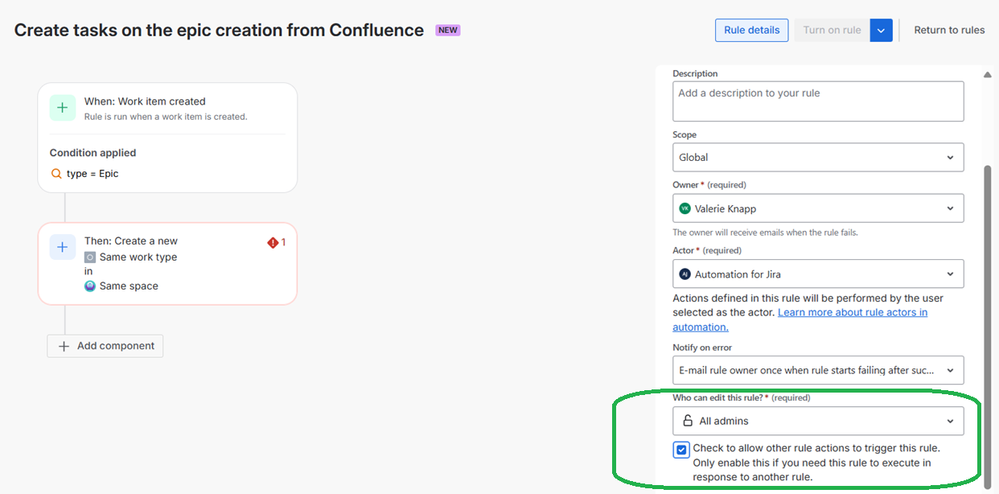Open the arrow menu next to Turn on rule

(x=881, y=30)
